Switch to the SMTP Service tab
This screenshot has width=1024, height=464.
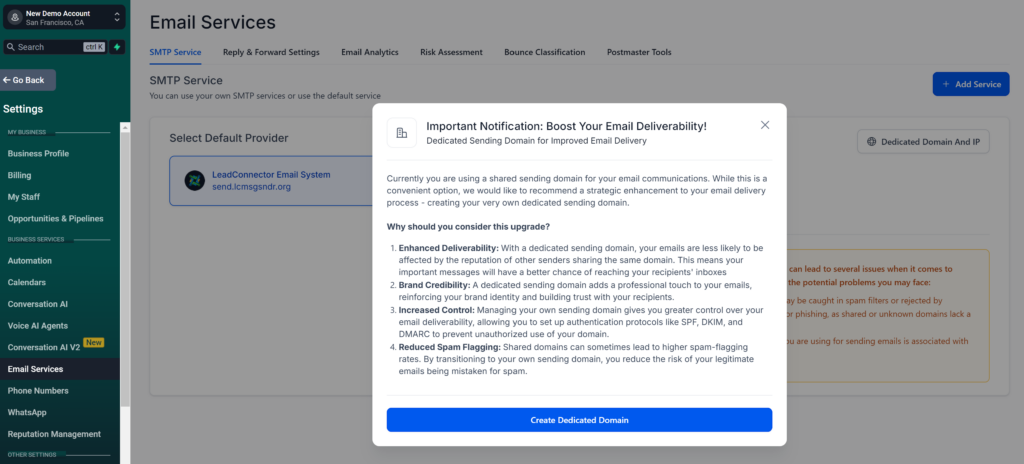175,52
